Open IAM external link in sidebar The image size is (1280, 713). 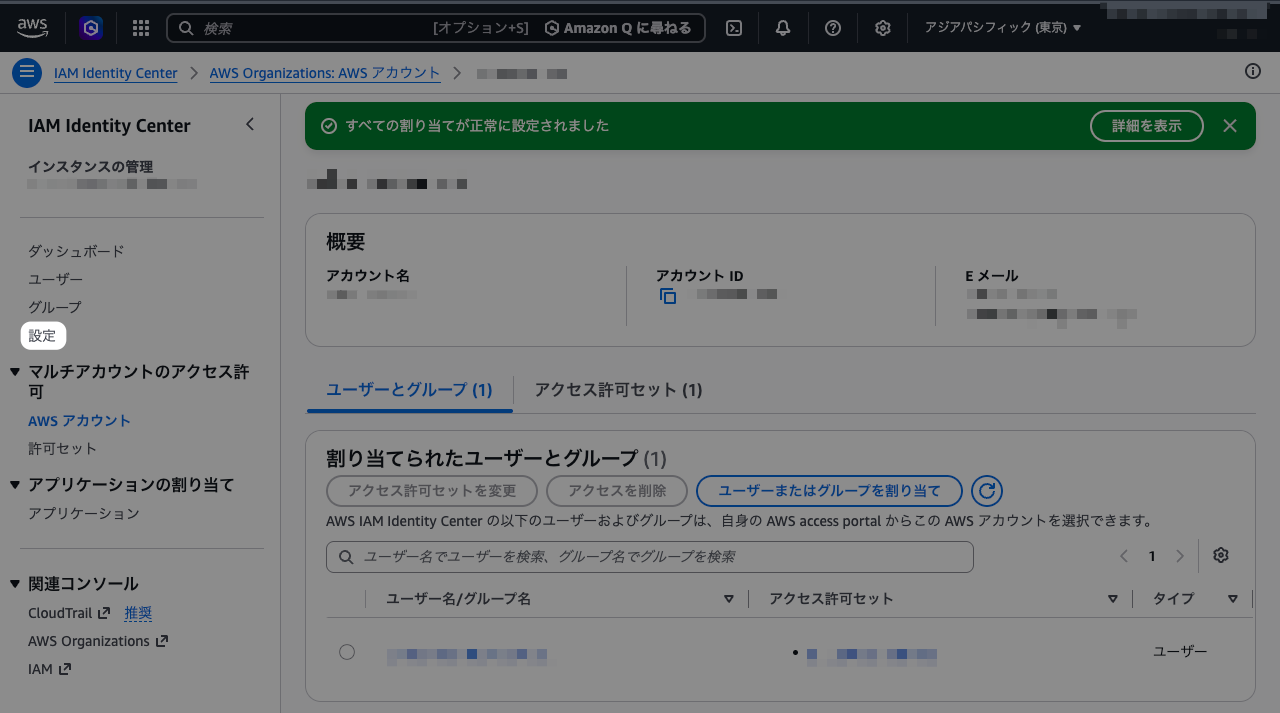tap(49, 669)
